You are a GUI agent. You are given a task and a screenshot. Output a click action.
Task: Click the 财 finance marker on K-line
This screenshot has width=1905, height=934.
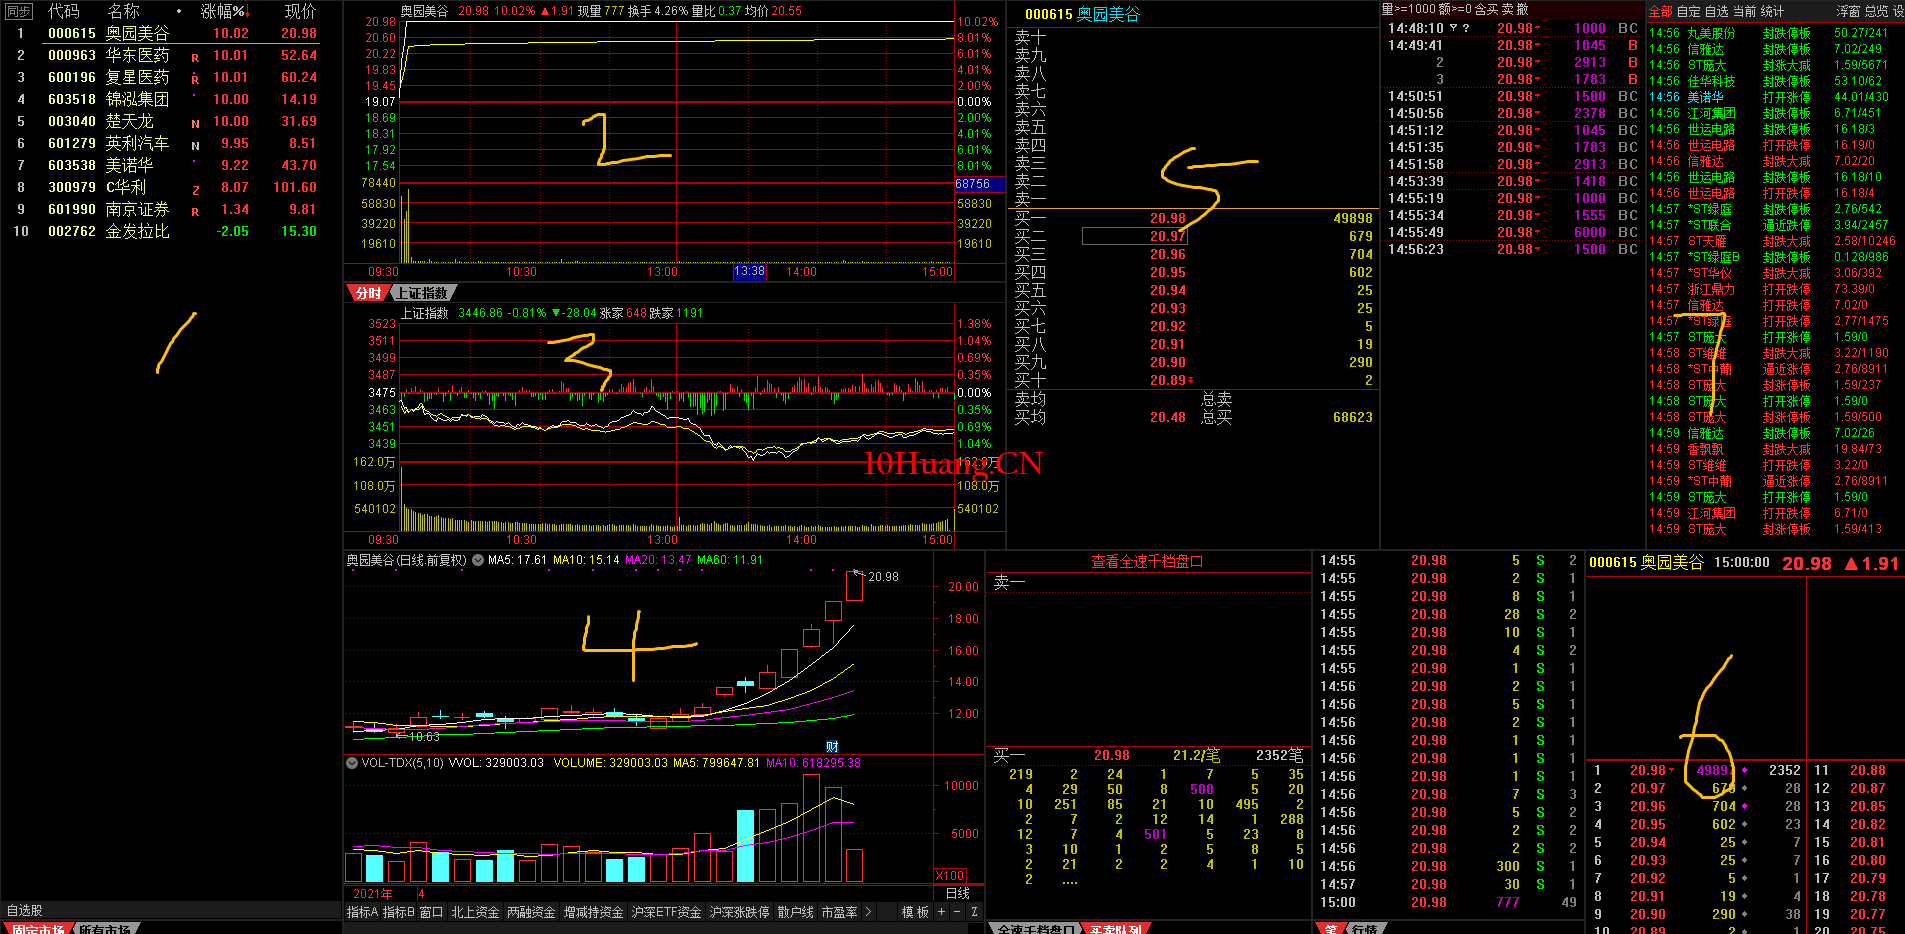coord(832,746)
